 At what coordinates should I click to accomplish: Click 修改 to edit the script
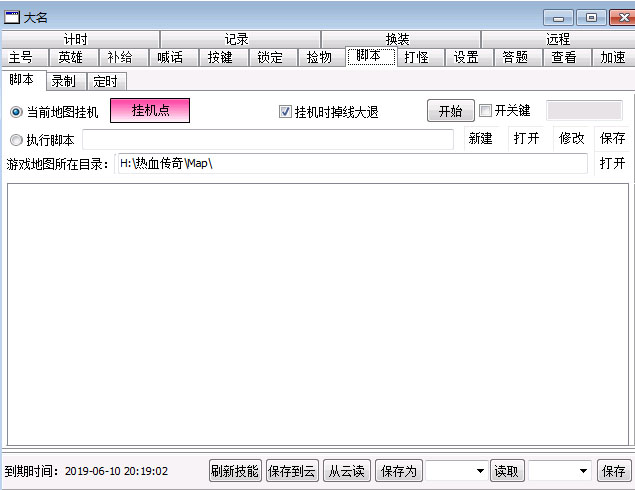pos(571,138)
